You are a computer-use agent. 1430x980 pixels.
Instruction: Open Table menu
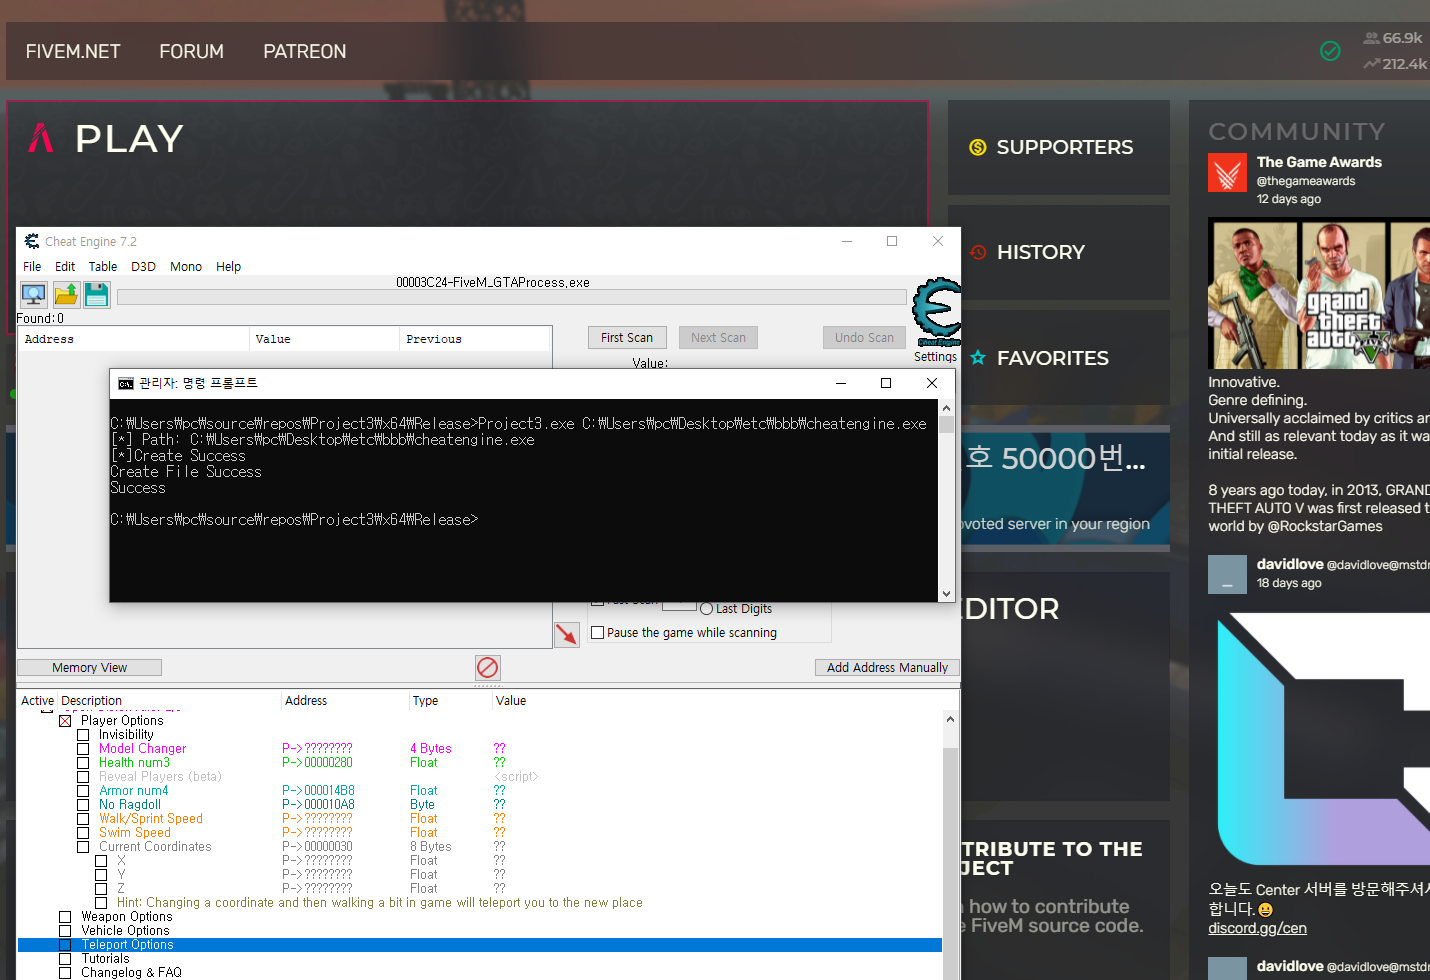(103, 267)
